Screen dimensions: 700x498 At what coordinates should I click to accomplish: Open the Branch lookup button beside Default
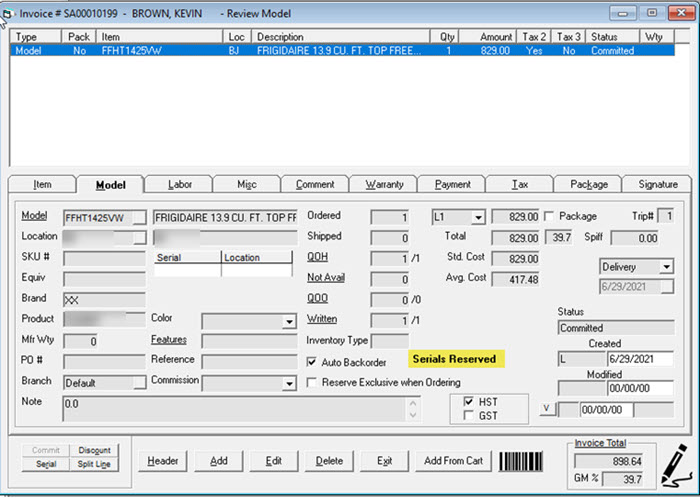(x=139, y=383)
